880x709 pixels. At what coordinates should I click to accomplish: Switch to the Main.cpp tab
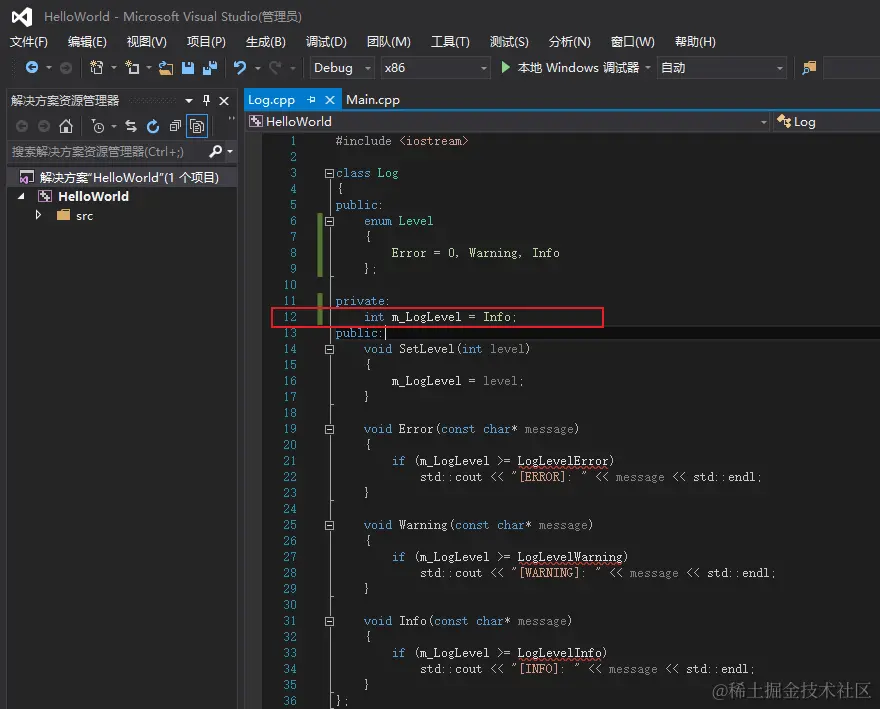373,99
